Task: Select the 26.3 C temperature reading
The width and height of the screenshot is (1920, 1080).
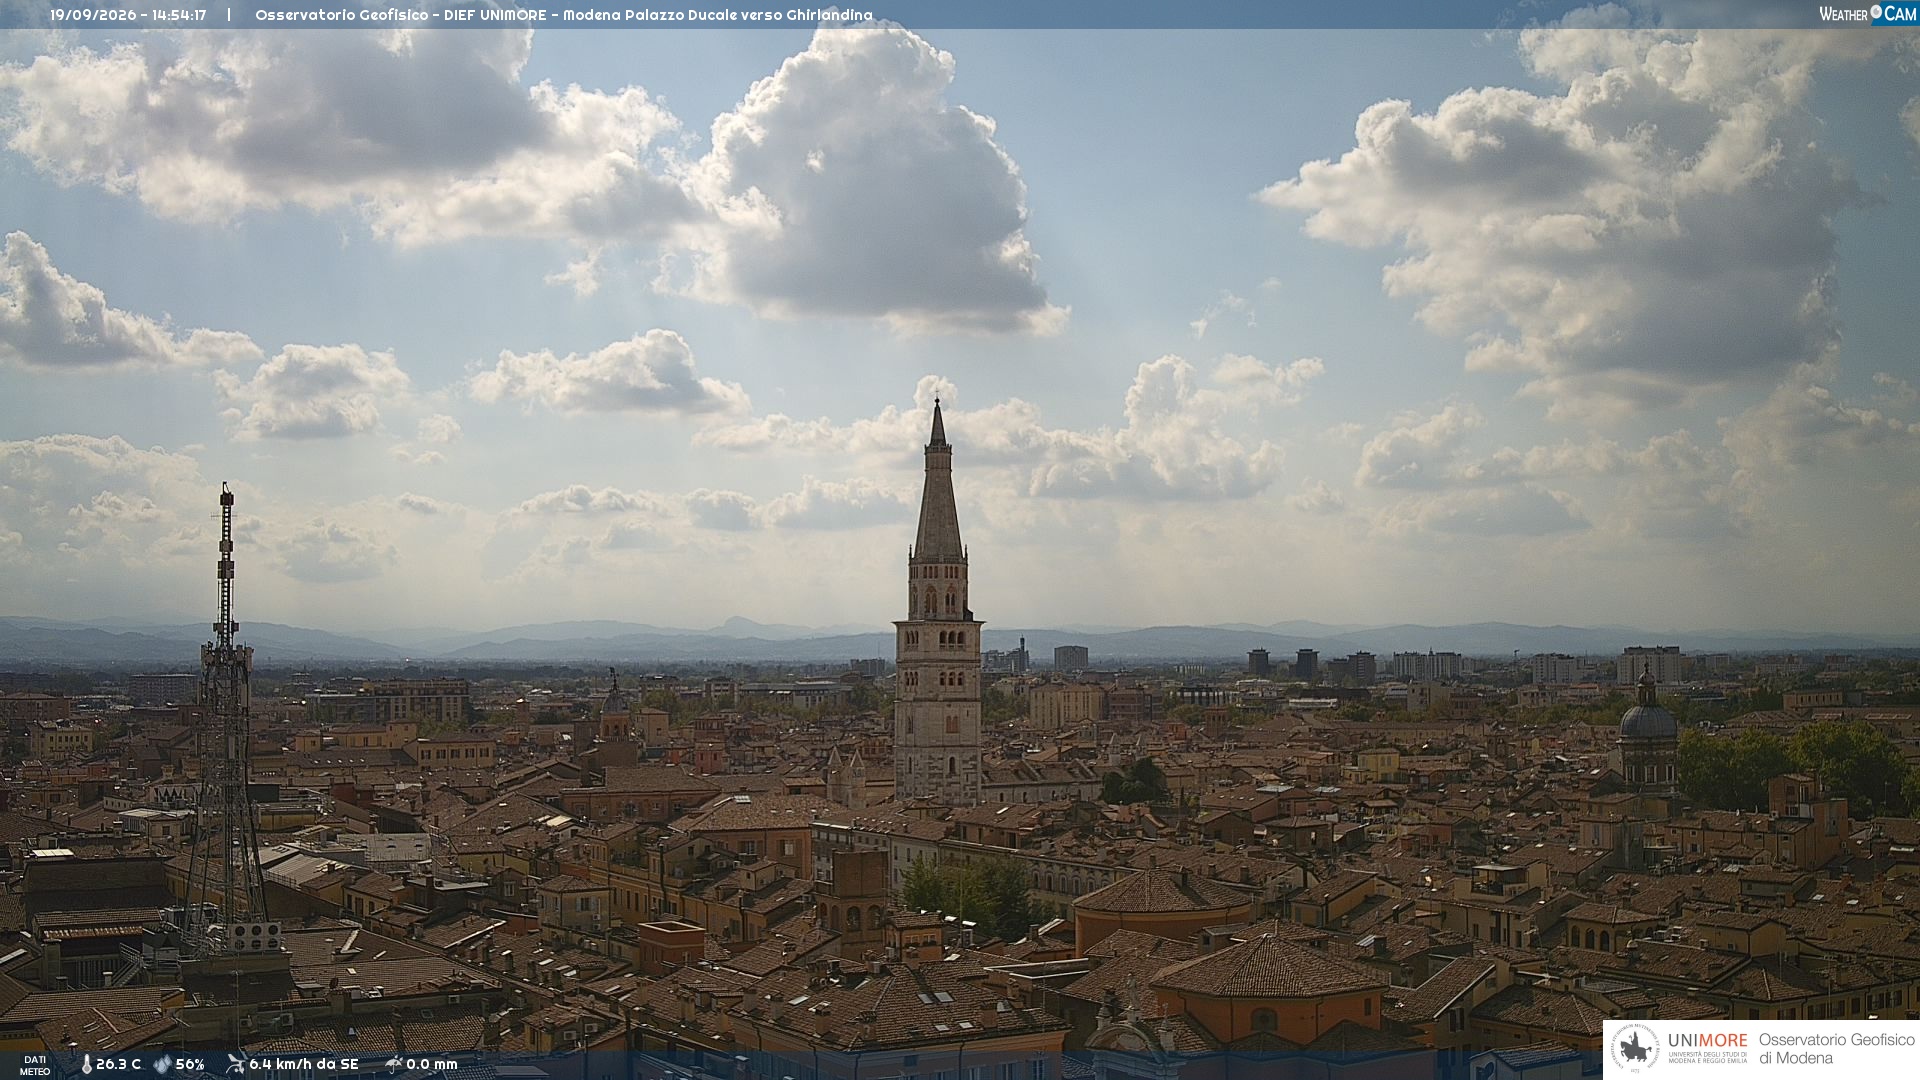Action: click(x=118, y=1064)
